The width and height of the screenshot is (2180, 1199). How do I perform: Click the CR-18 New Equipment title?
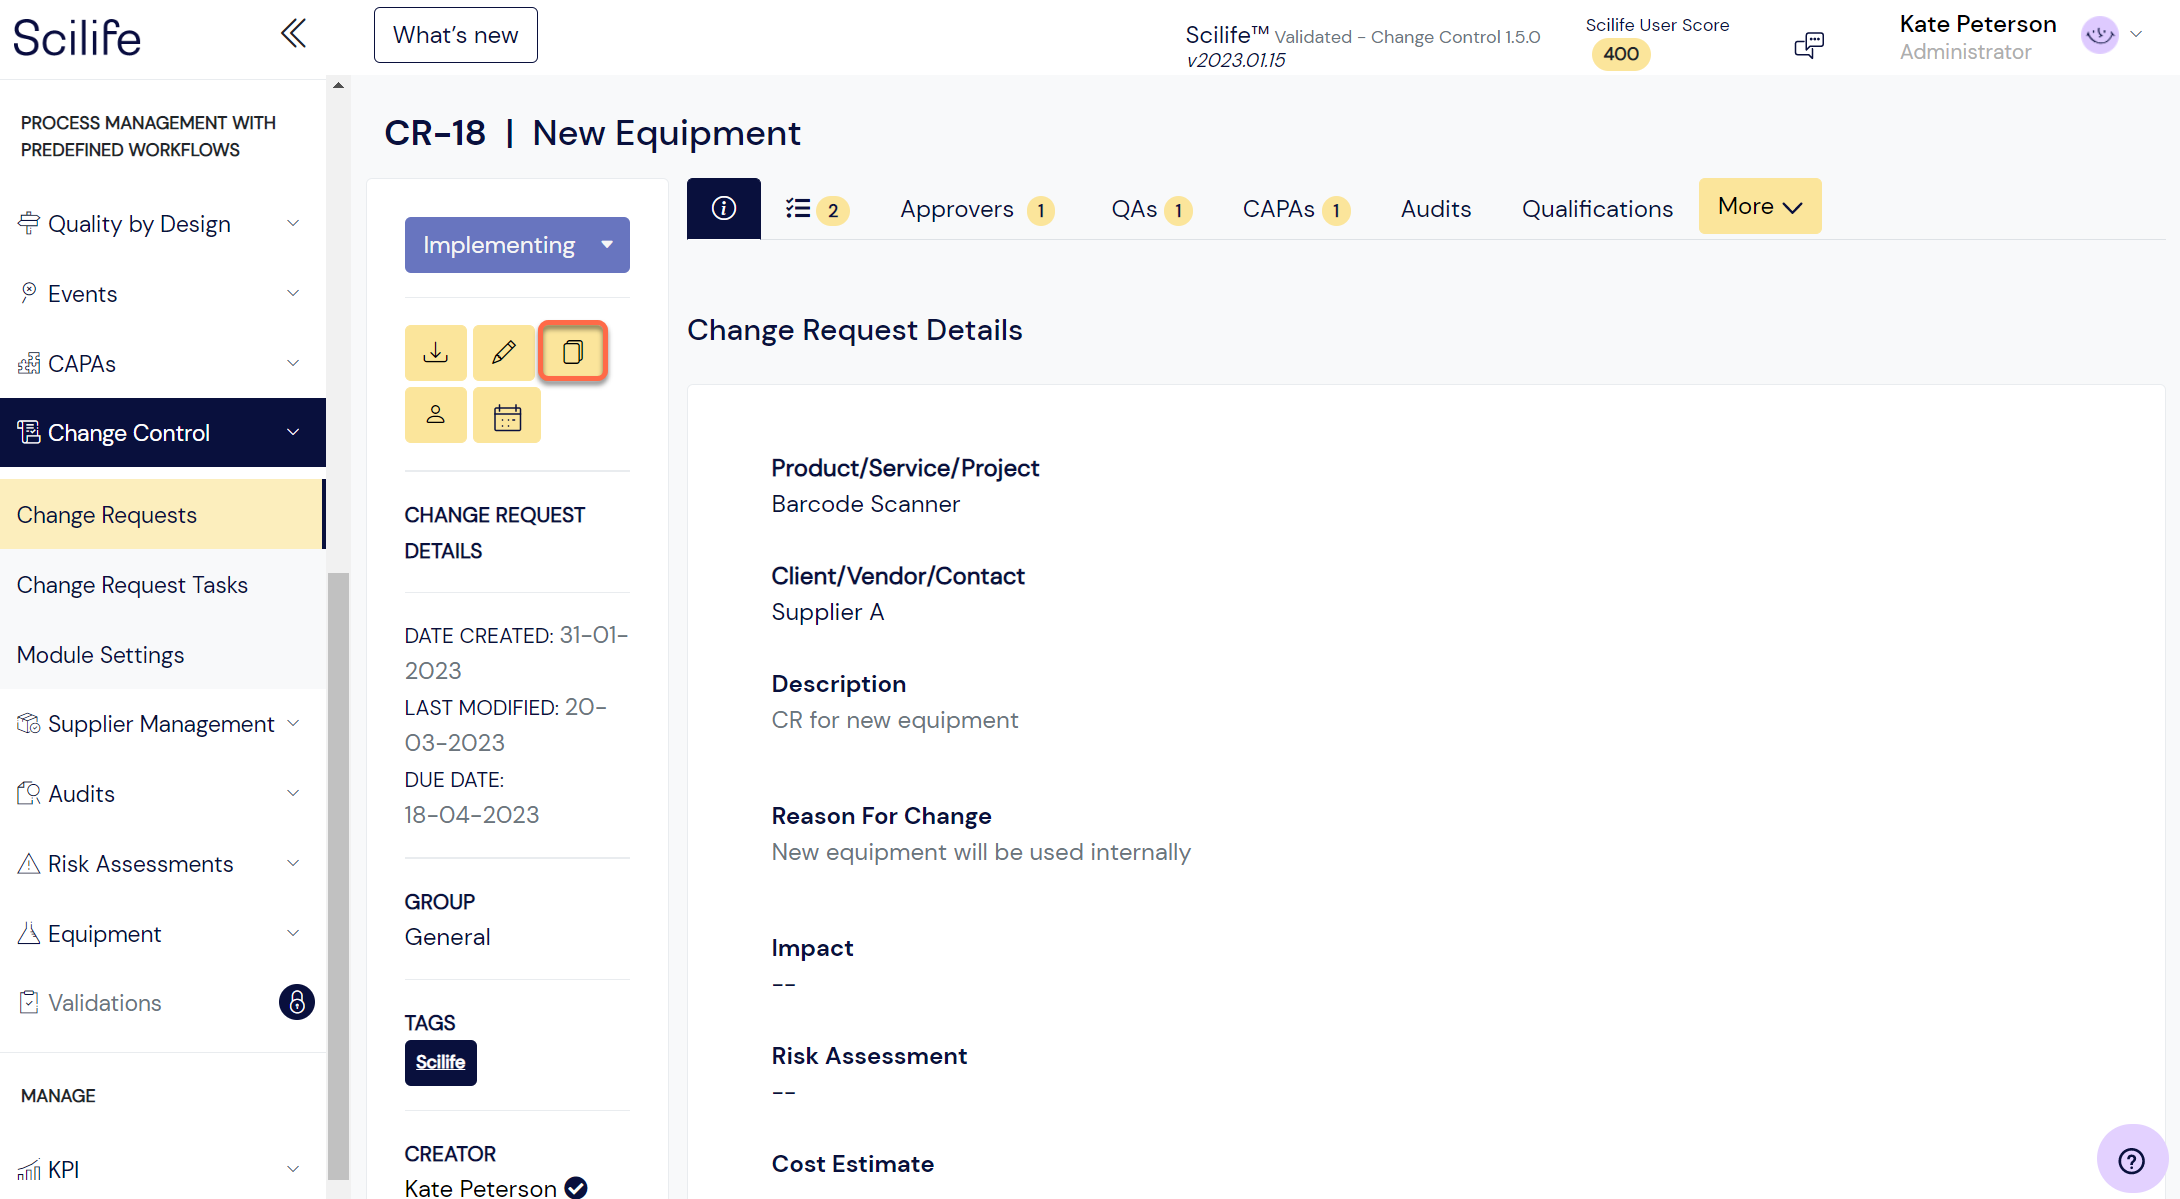592,133
